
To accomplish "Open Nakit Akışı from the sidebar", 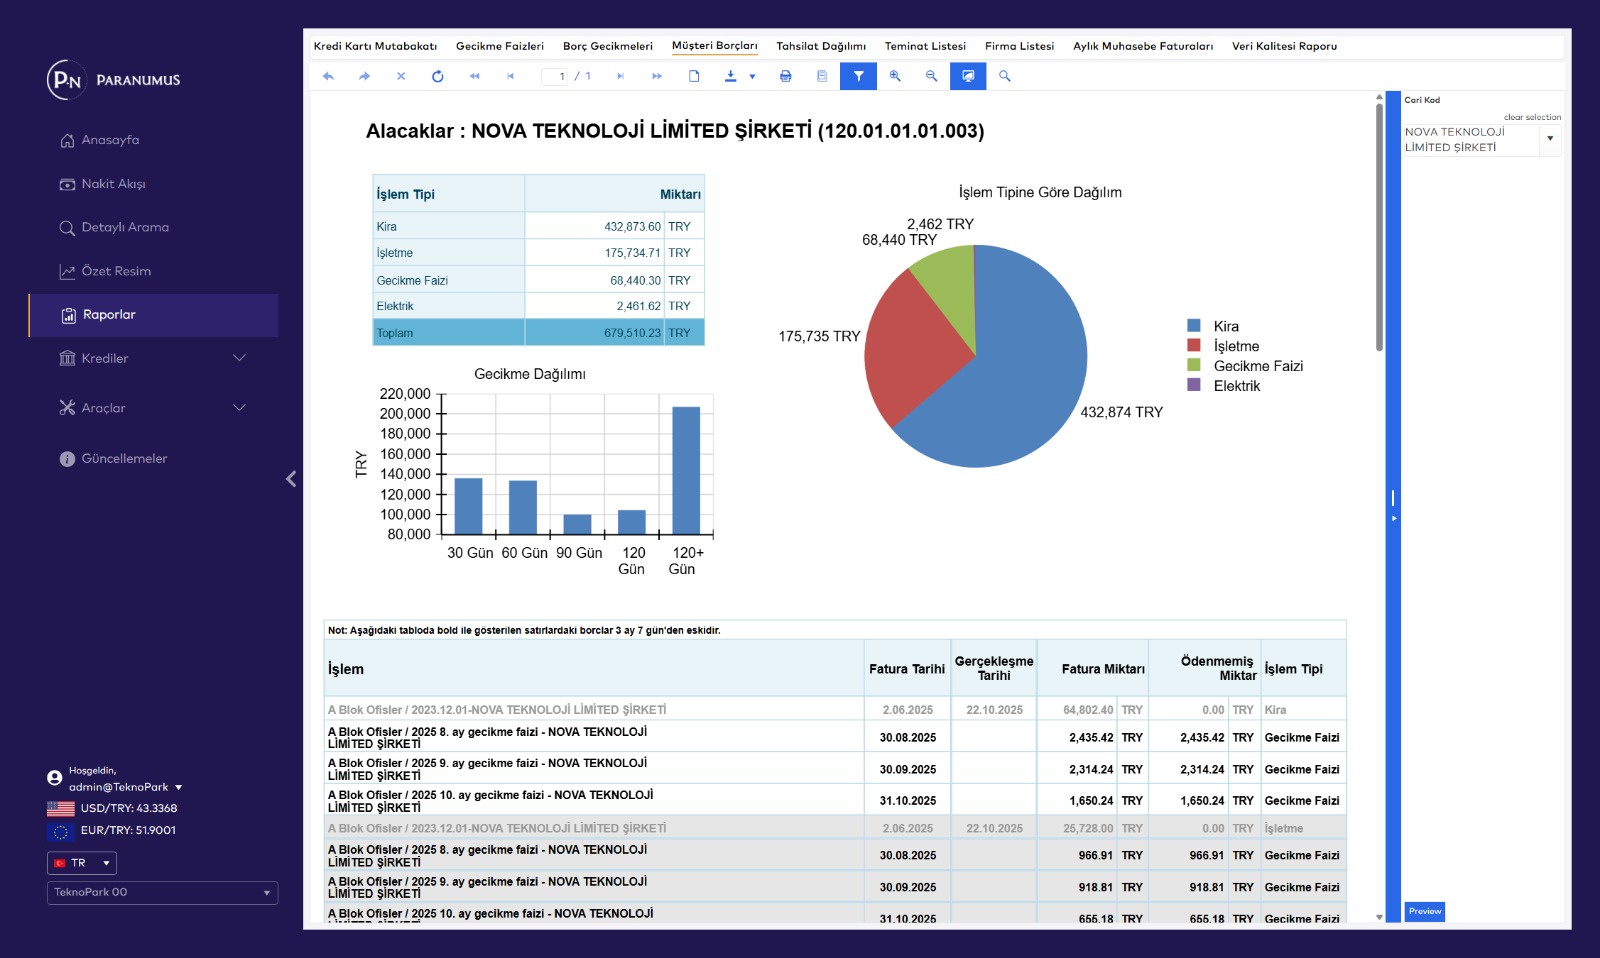I will pos(113,184).
